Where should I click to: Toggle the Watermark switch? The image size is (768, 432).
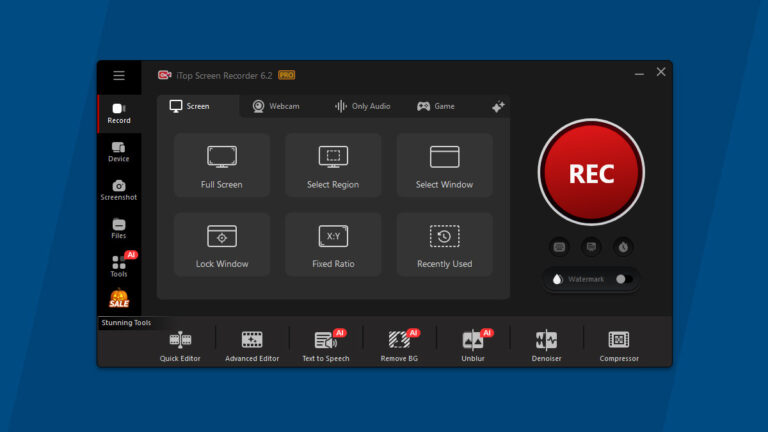pyautogui.click(x=624, y=279)
